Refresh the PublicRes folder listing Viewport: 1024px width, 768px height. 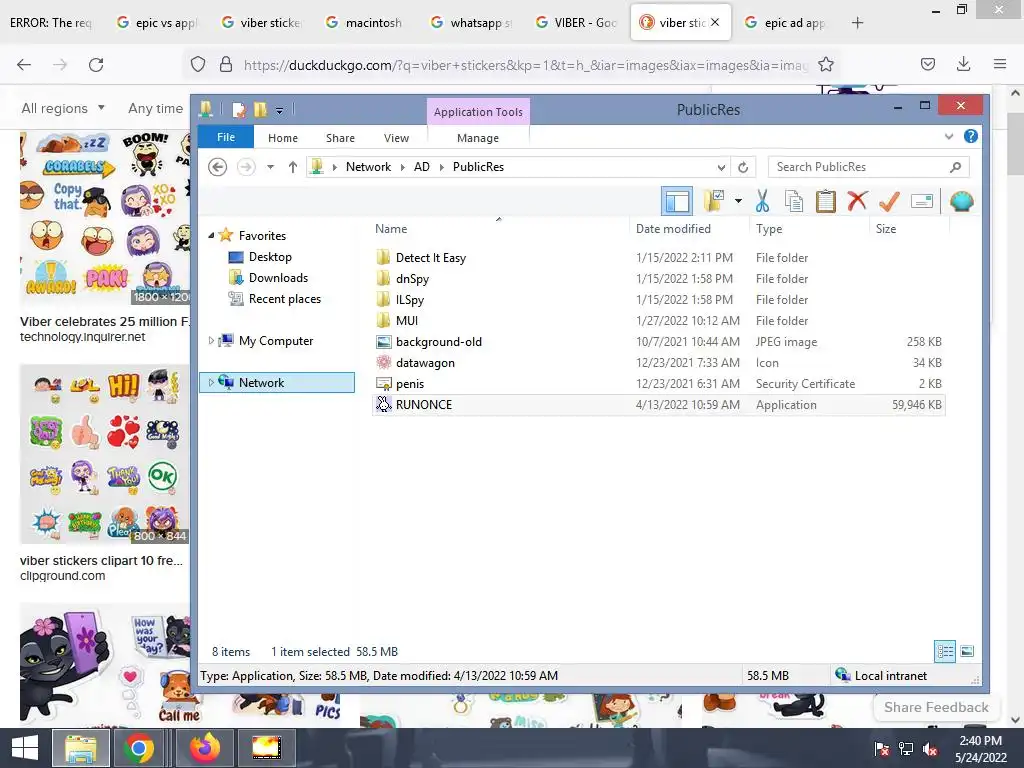click(743, 167)
